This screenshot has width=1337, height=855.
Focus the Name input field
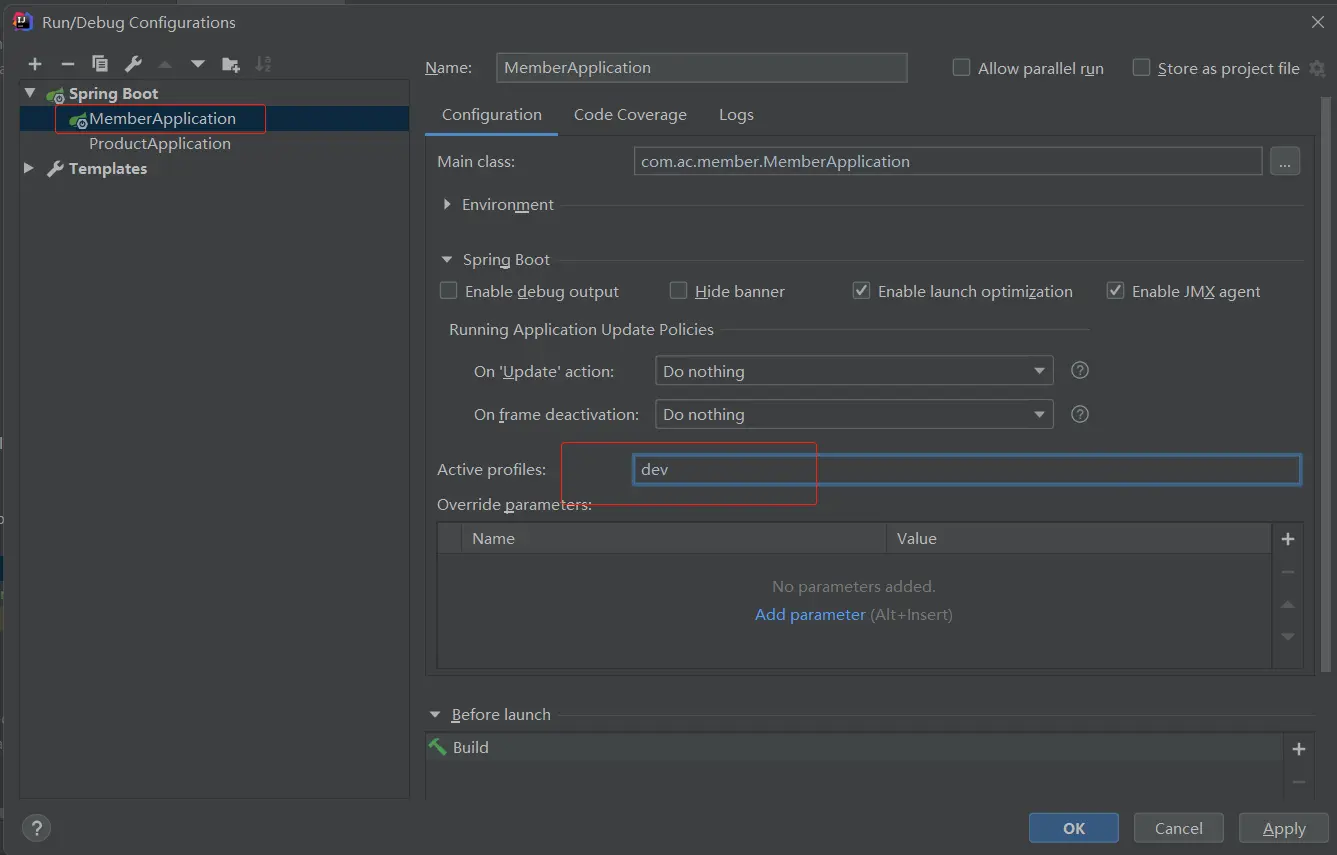(702, 68)
